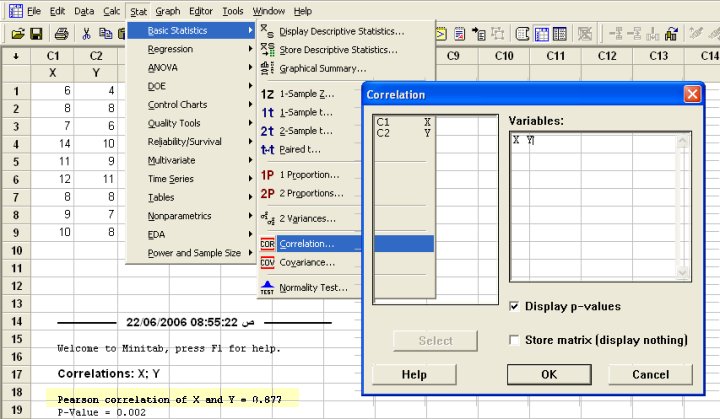Image resolution: width=720 pixels, height=419 pixels.
Task: Open the Editor menu
Action: [201, 11]
